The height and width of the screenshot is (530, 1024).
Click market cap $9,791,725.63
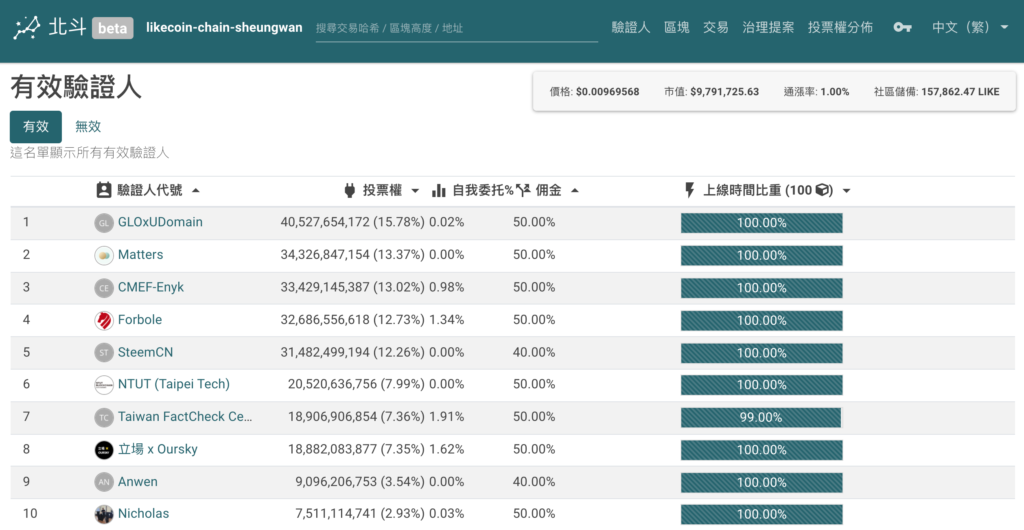724,91
